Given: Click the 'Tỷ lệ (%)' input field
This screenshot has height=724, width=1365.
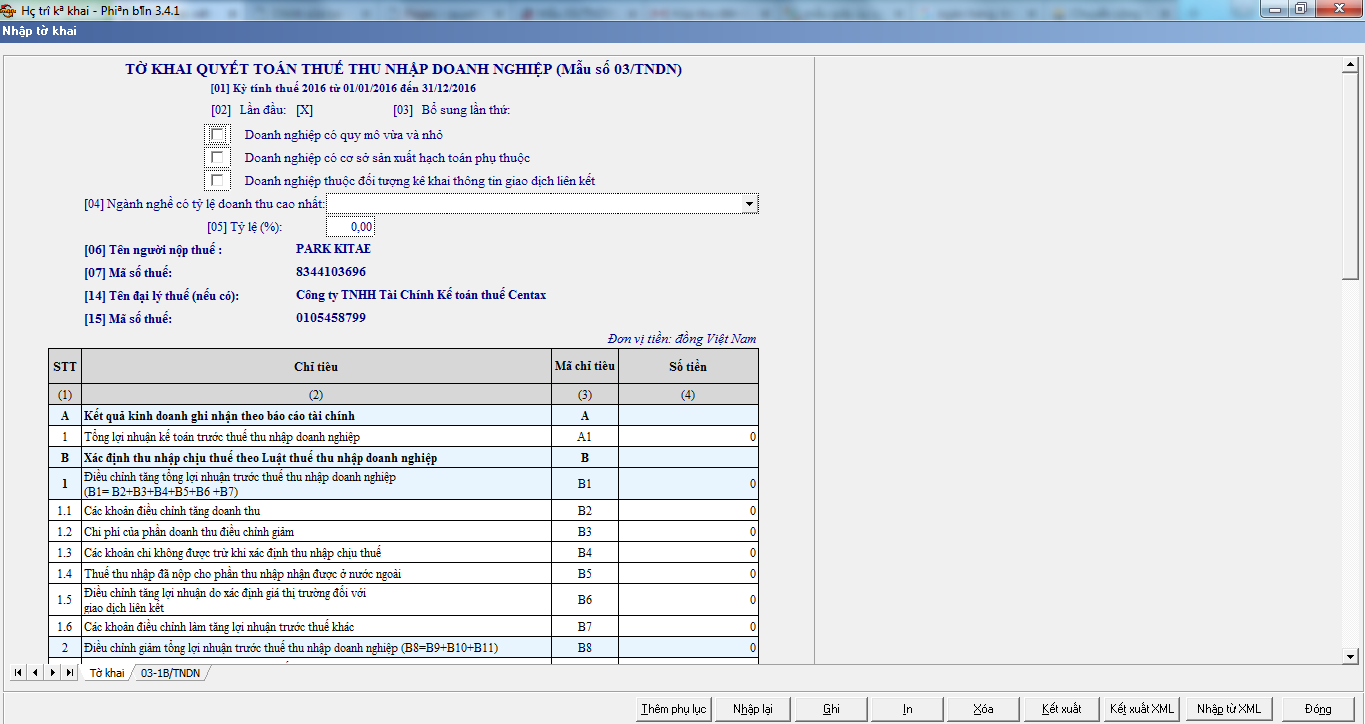Looking at the screenshot, I should click(350, 227).
